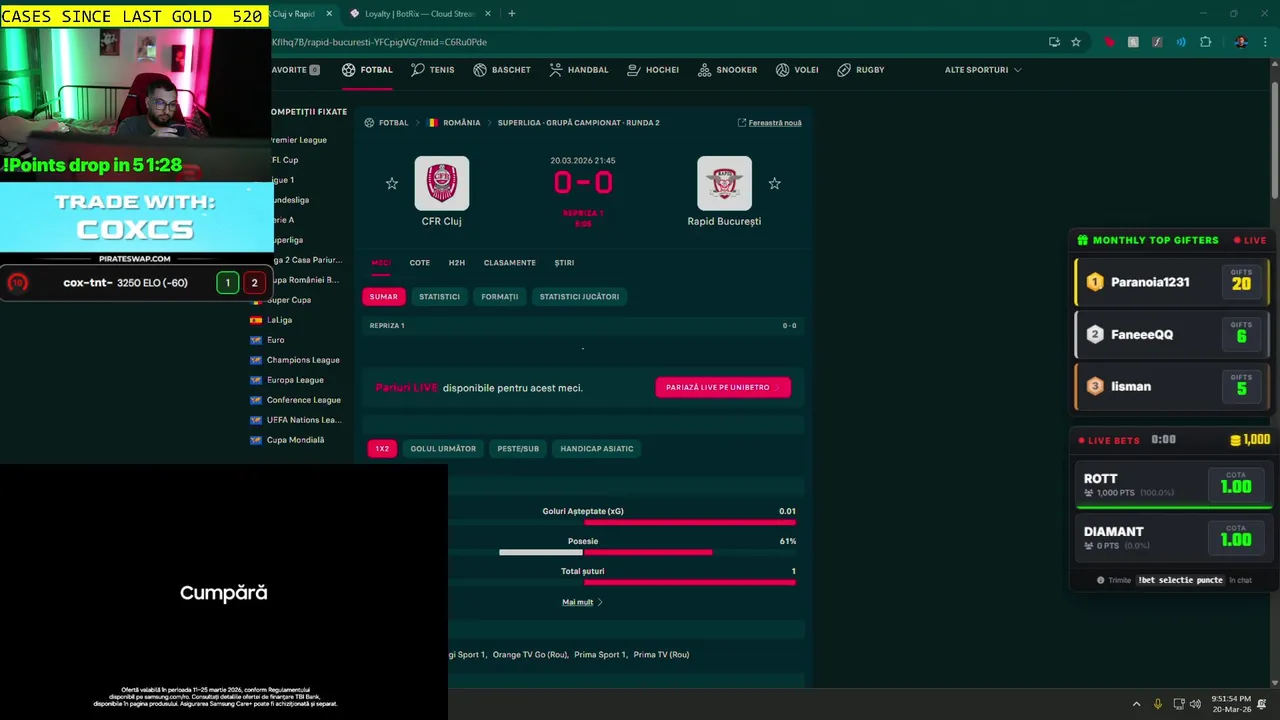This screenshot has height=720, width=1280.
Task: Expand statistics with Mai mult
Action: pos(582,602)
